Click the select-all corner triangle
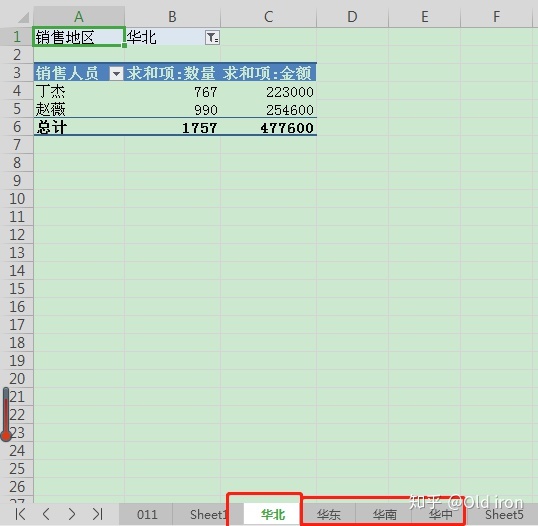 point(23,16)
